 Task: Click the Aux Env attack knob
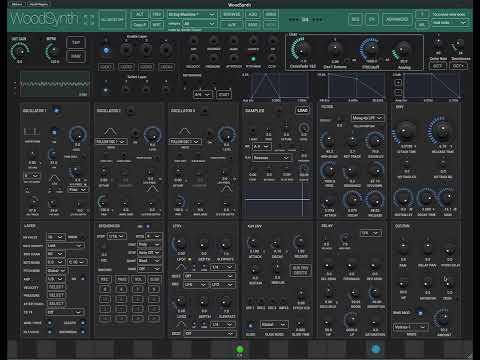coord(253,242)
